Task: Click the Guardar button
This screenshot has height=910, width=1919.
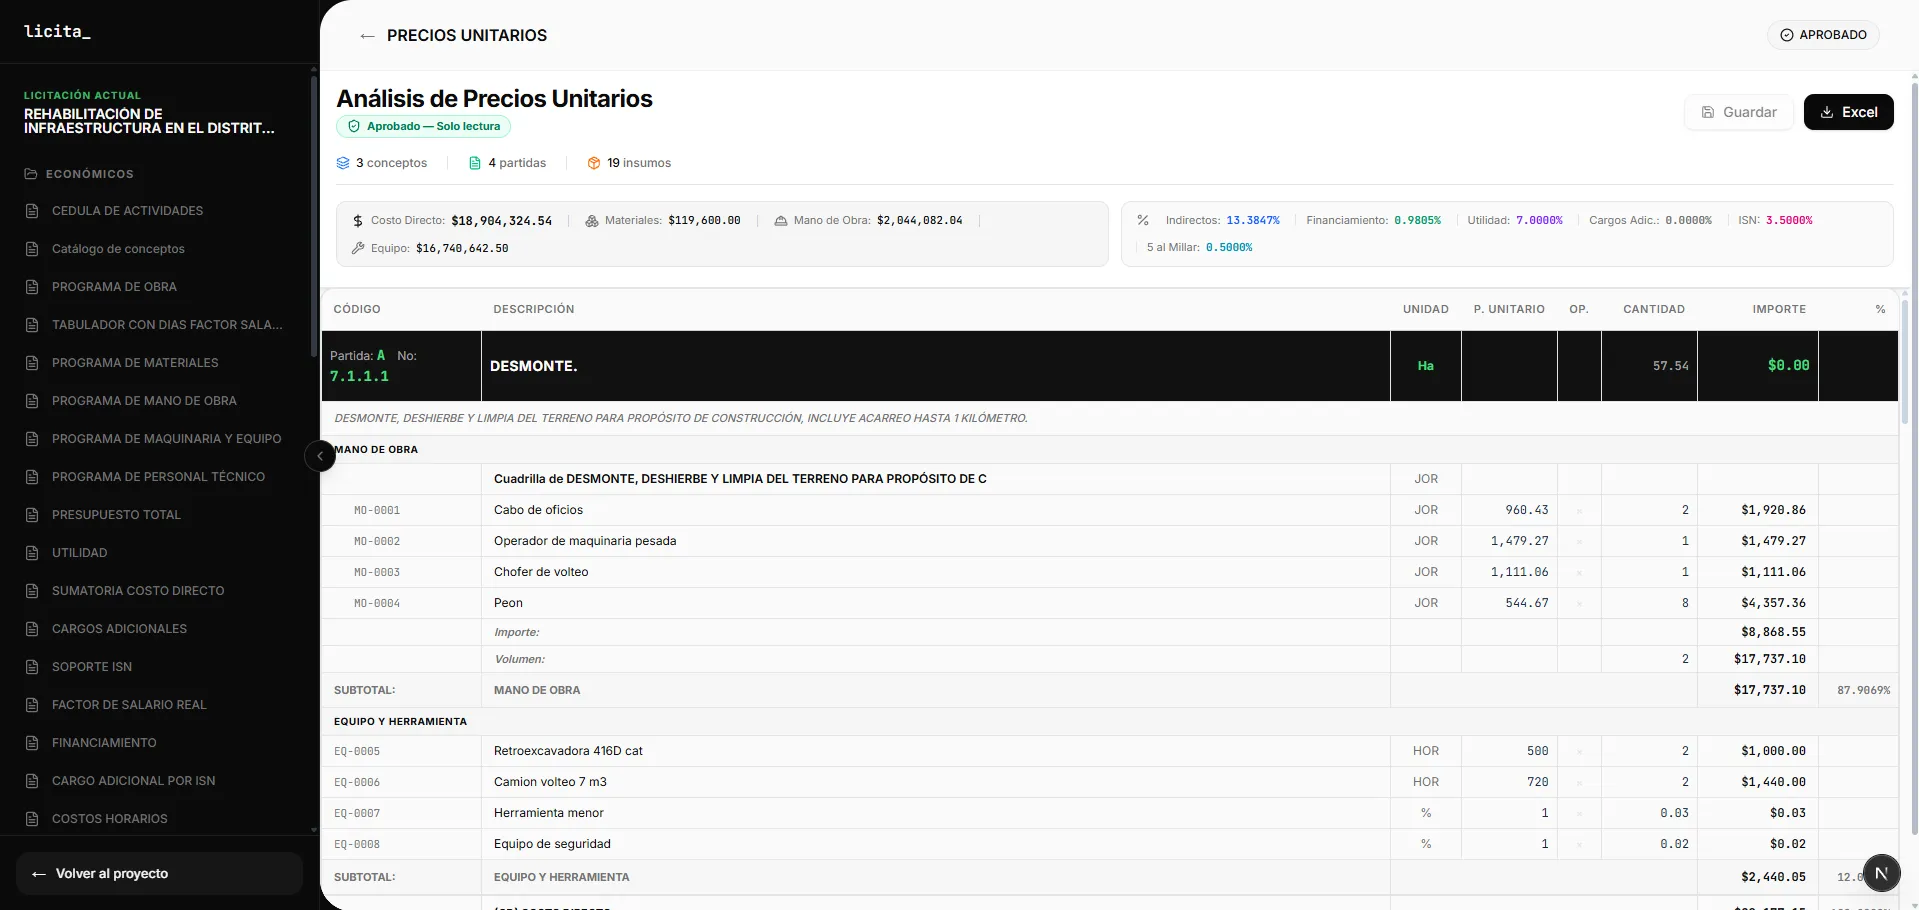Action: (1739, 112)
